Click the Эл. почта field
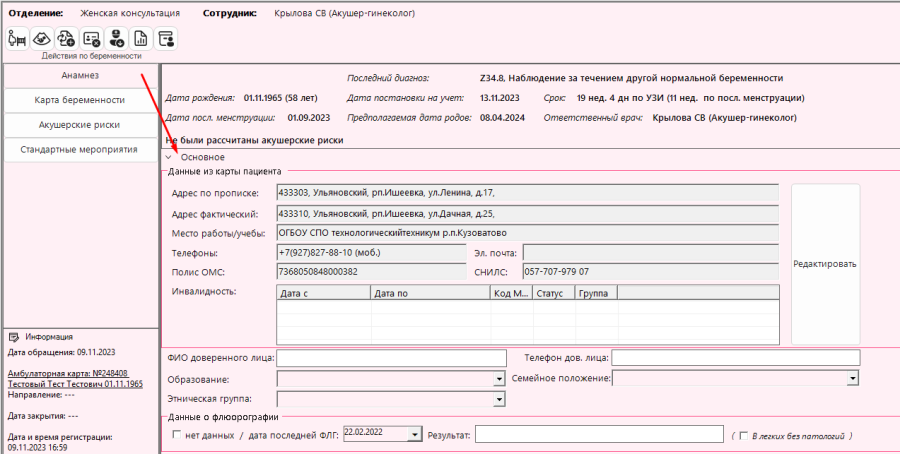The image size is (900, 454). (x=651, y=253)
